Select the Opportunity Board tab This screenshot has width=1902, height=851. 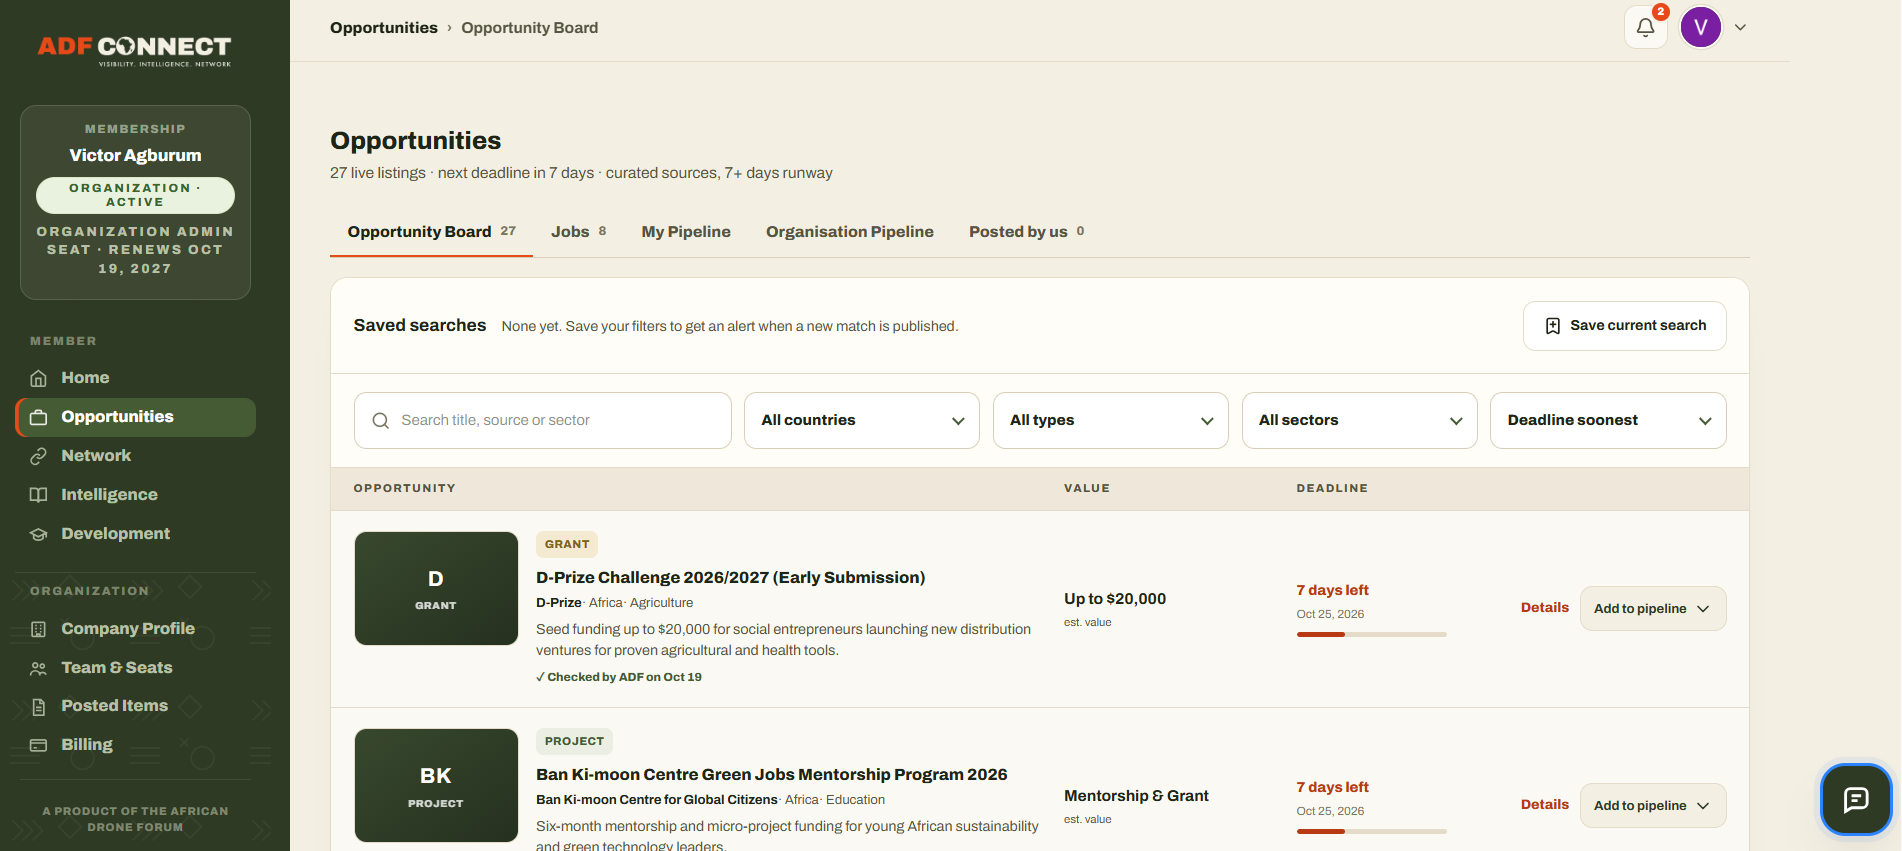point(431,232)
